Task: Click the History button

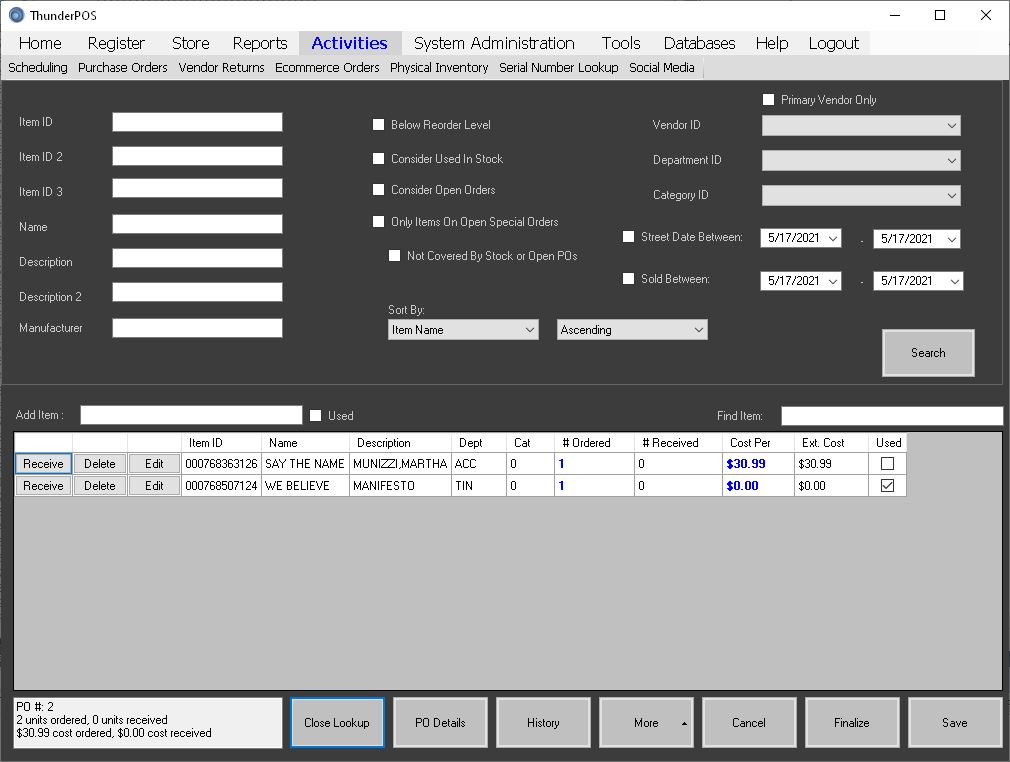Action: coord(543,723)
